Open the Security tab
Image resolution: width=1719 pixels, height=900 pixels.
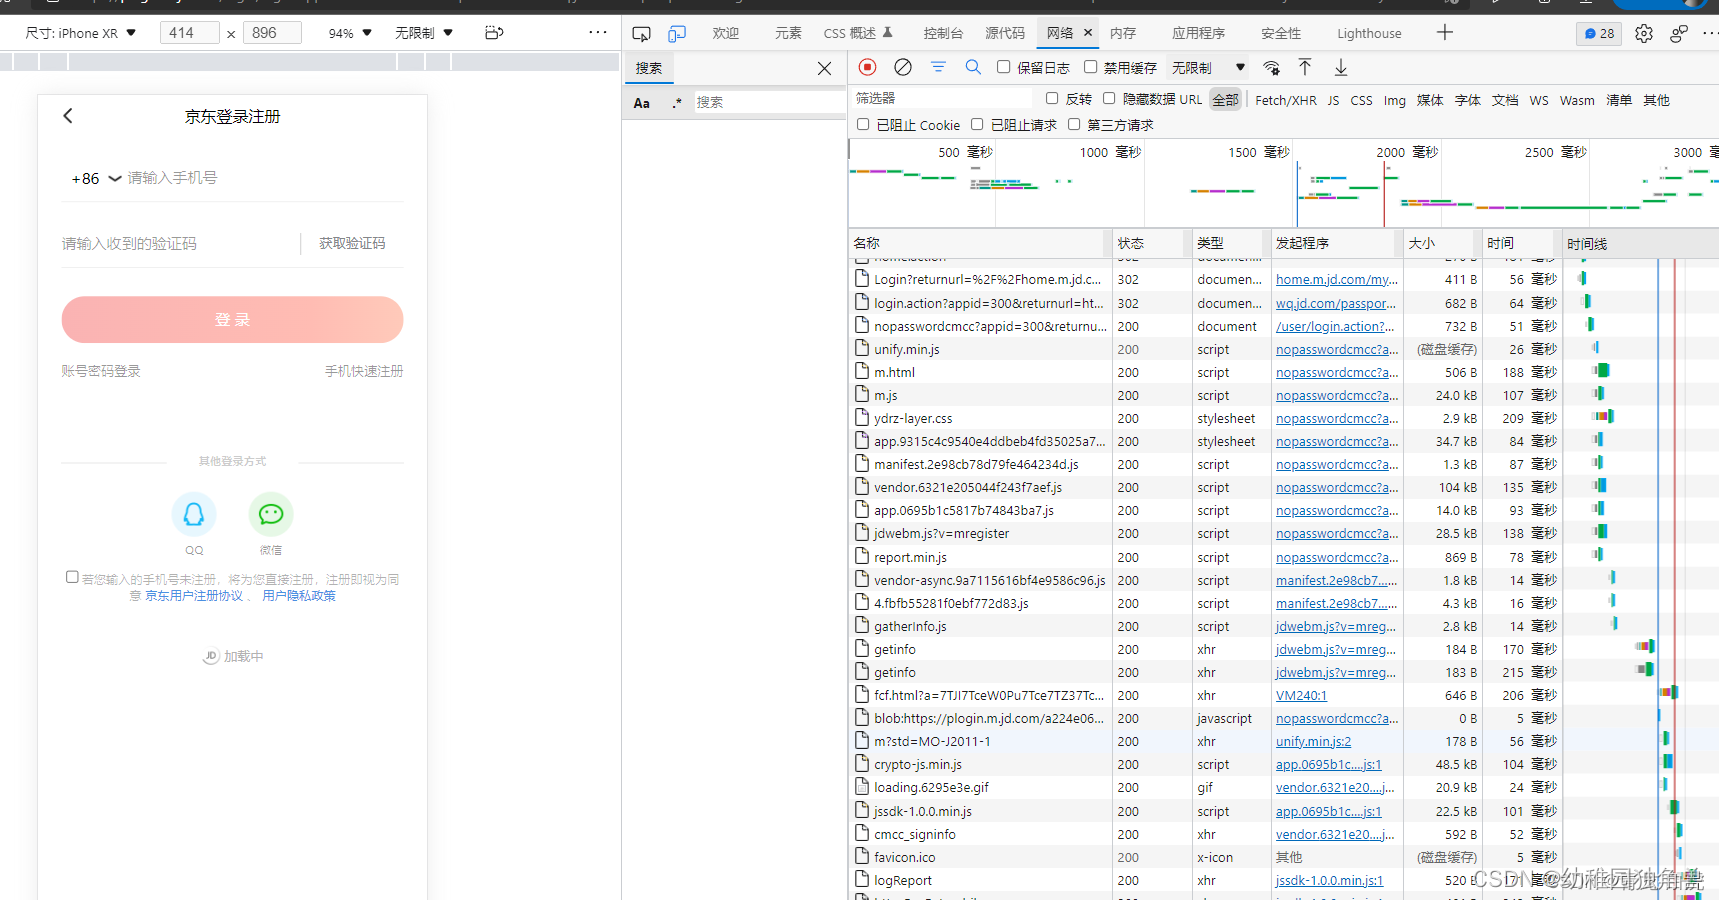point(1281,33)
